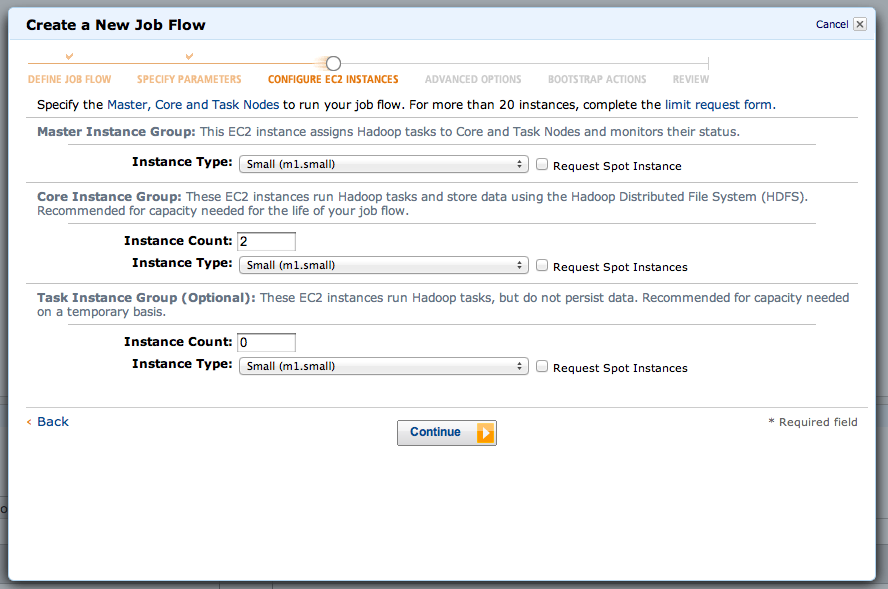Click the current step circle marker
The image size is (888, 589).
333,64
